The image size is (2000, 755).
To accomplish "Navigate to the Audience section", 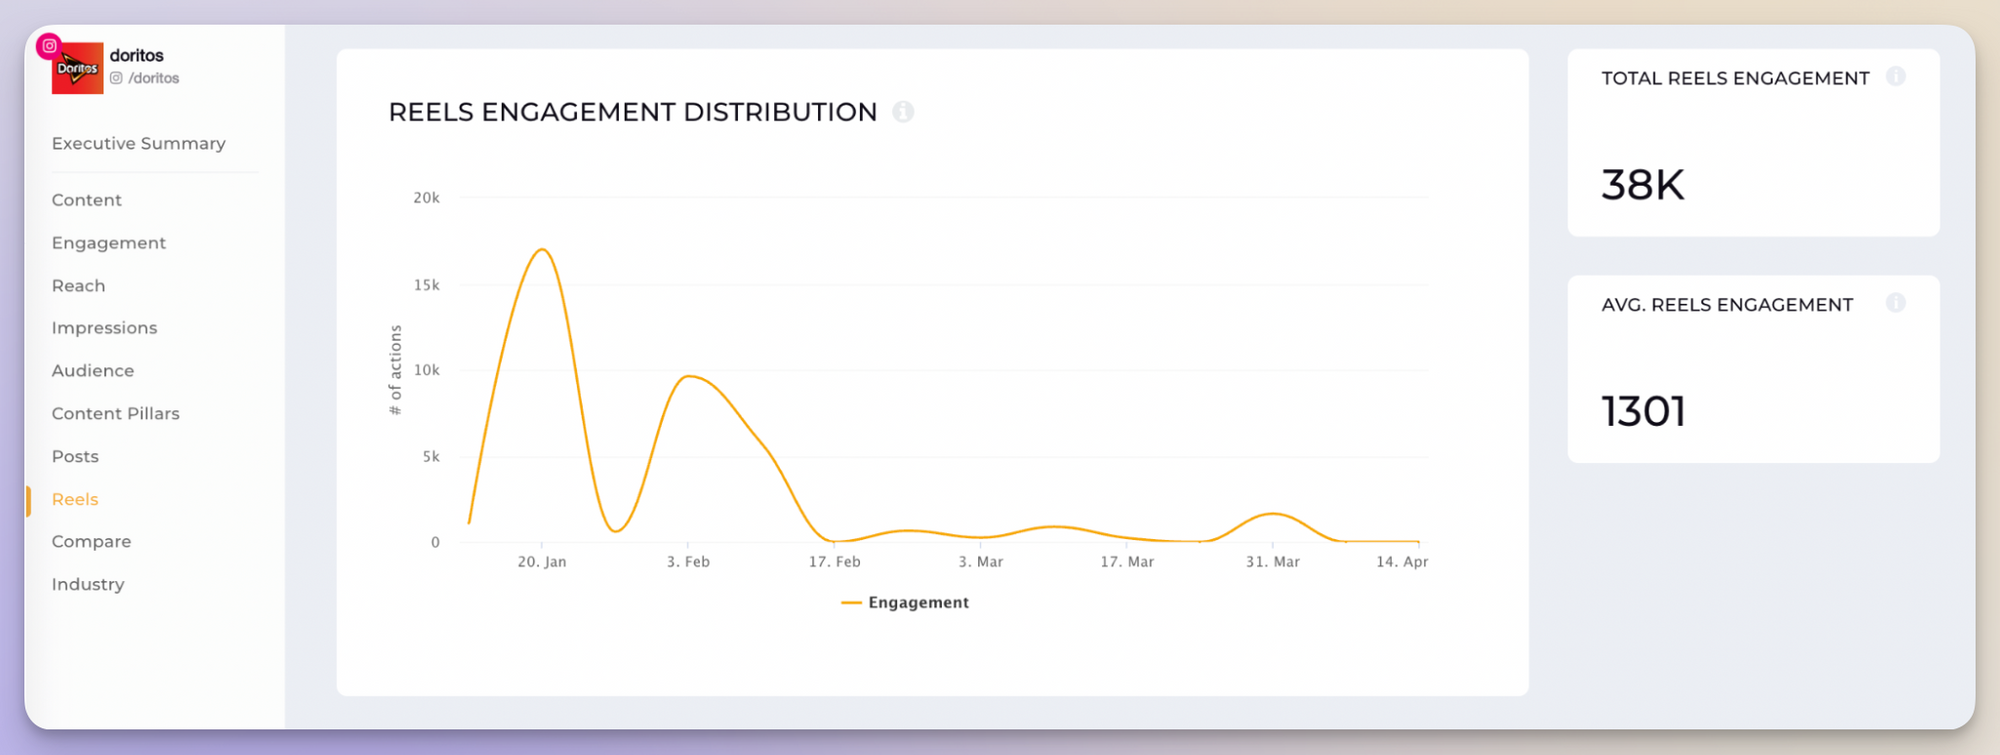I will 93,371.
